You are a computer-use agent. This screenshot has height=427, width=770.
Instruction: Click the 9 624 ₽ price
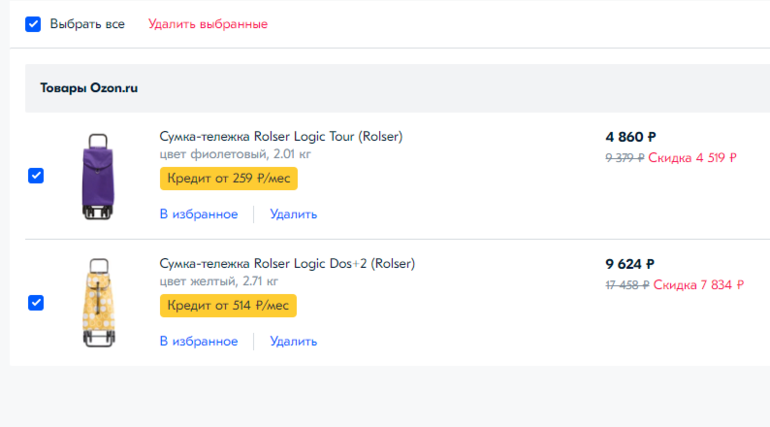pyautogui.click(x=630, y=265)
